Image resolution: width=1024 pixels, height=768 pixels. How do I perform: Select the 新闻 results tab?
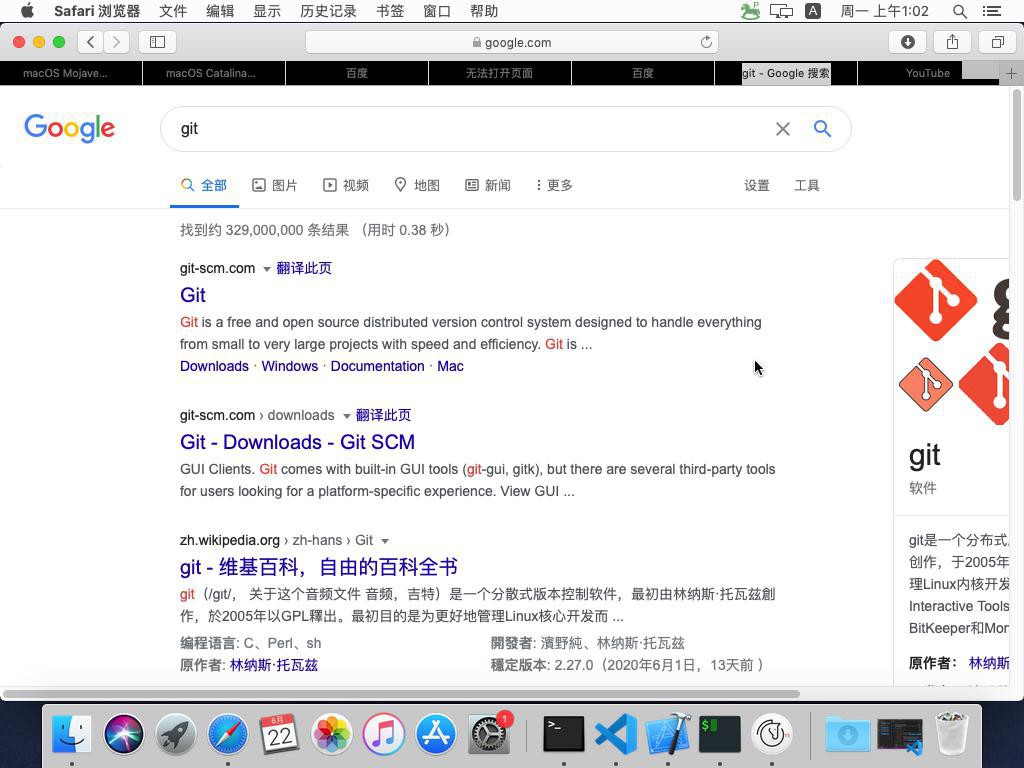pyautogui.click(x=488, y=185)
